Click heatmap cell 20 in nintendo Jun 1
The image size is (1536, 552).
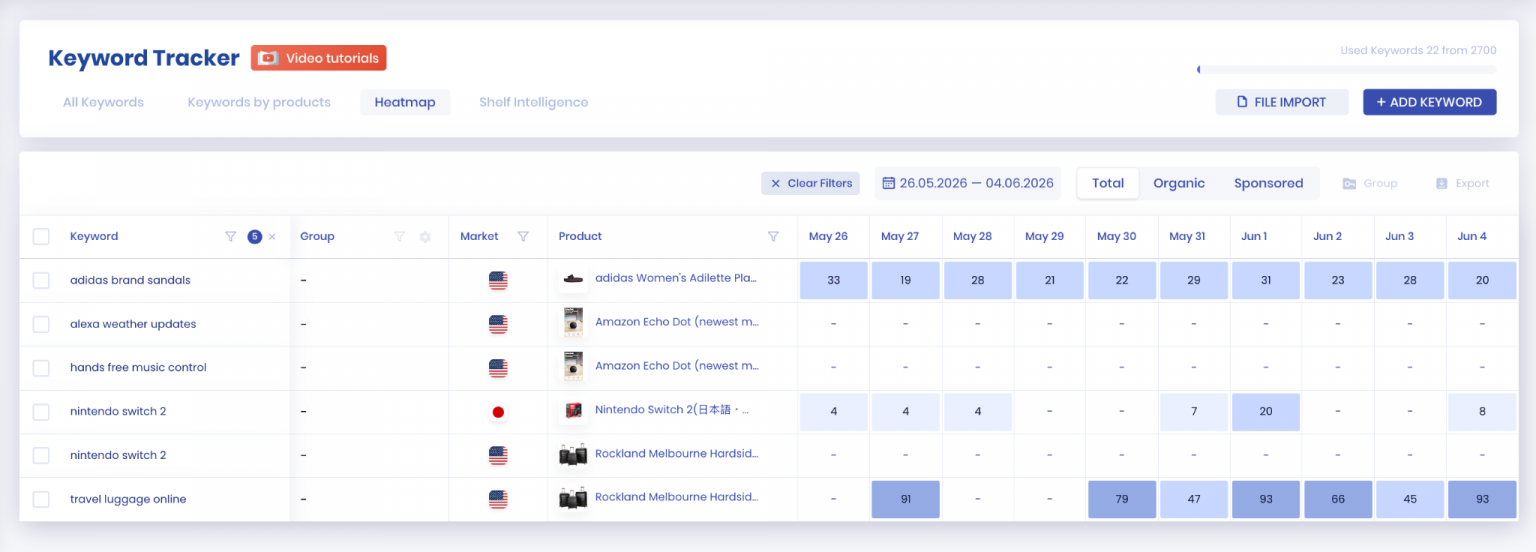pyautogui.click(x=1265, y=412)
